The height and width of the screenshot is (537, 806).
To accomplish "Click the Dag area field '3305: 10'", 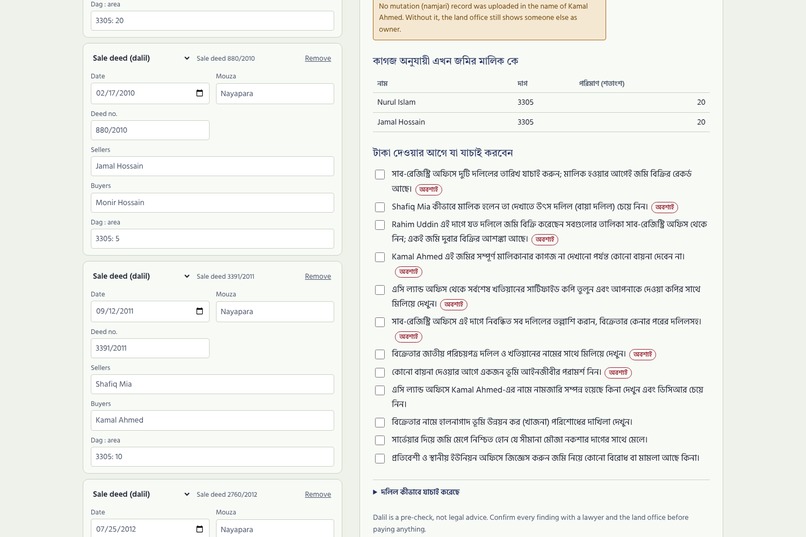I will (212, 456).
